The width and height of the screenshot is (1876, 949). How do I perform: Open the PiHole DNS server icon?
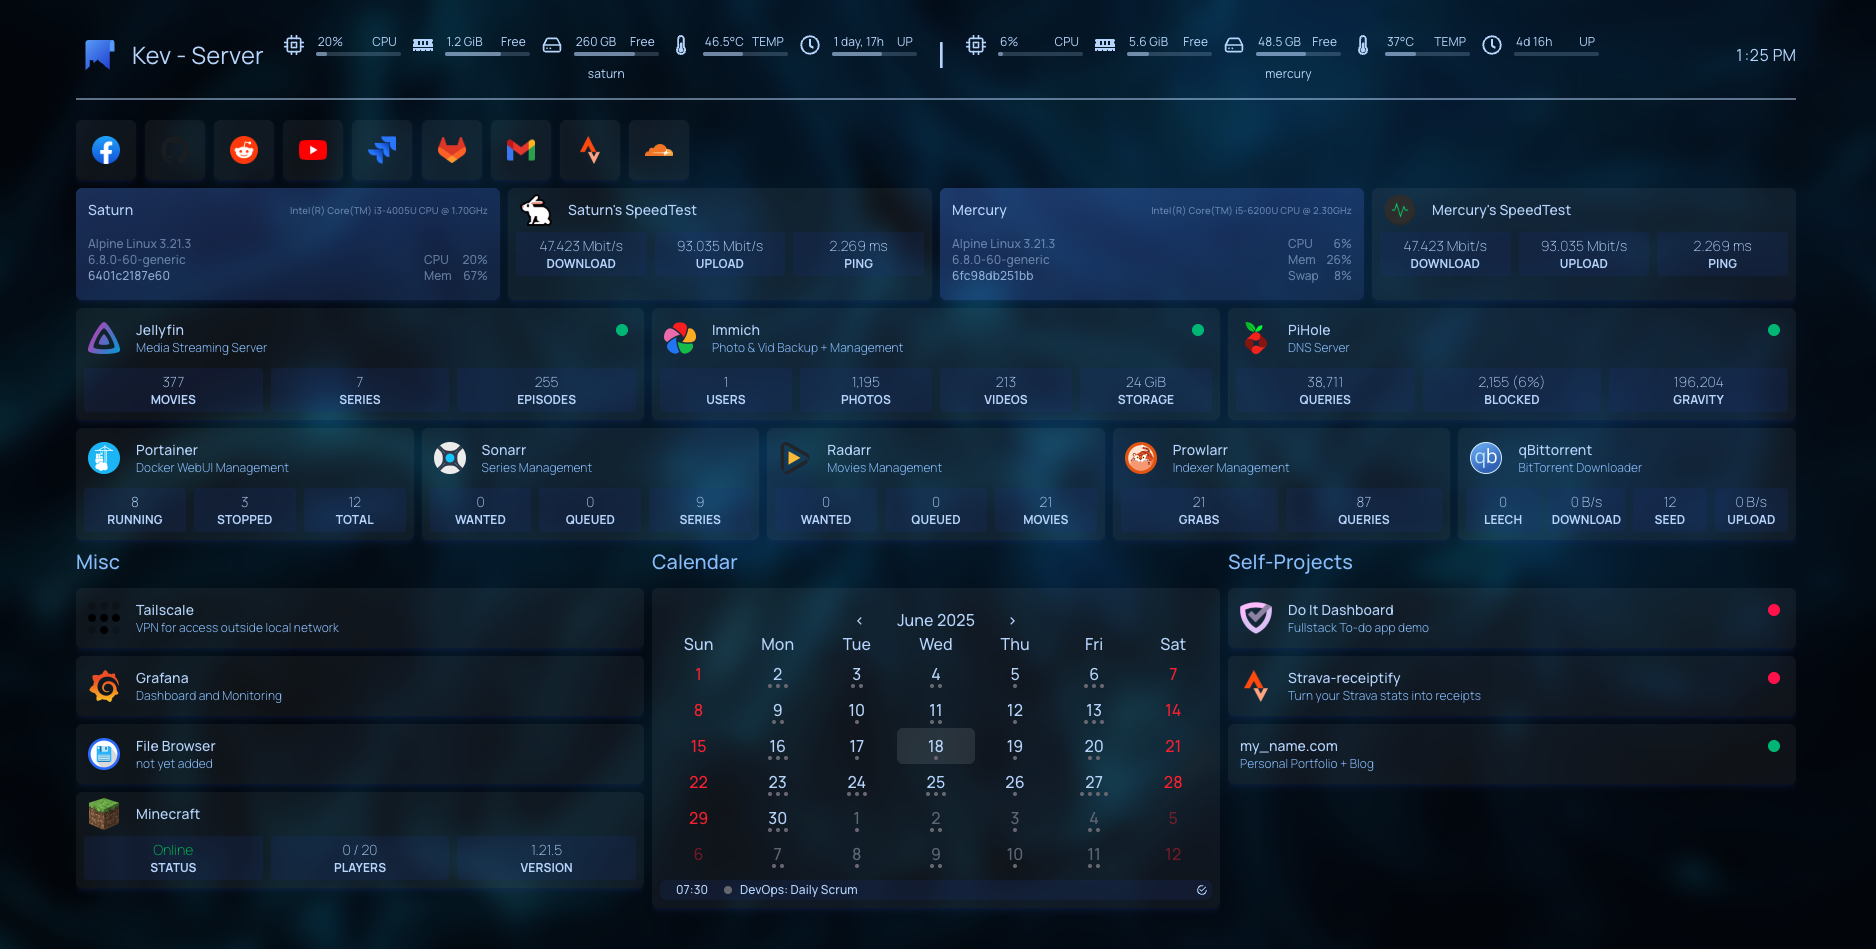1256,337
